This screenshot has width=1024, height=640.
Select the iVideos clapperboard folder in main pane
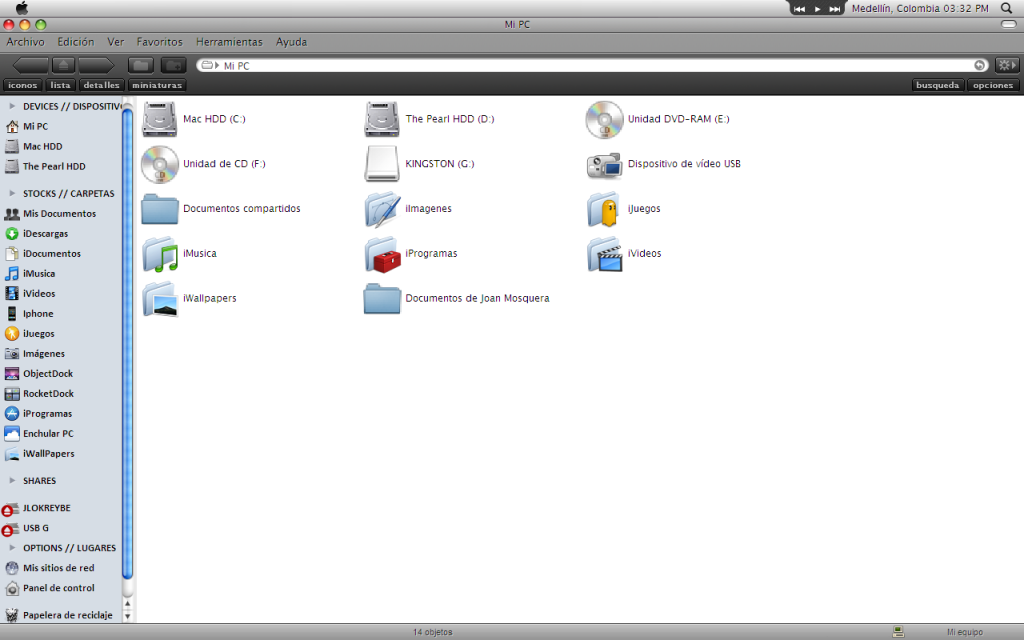624,253
